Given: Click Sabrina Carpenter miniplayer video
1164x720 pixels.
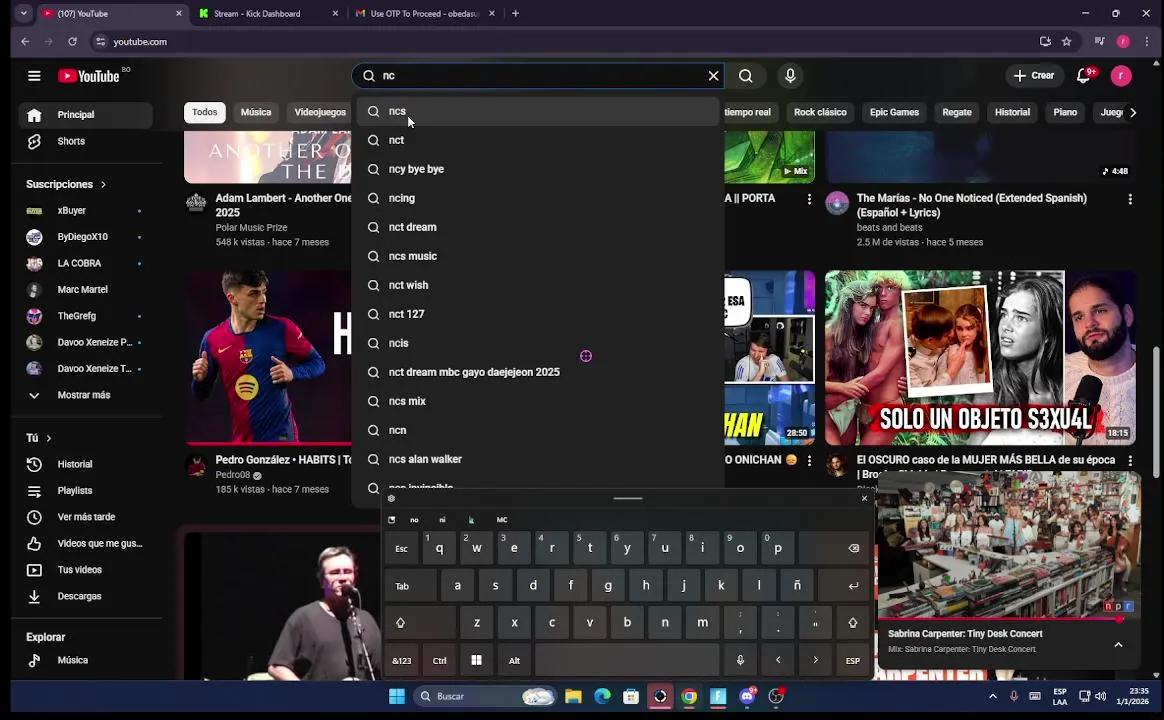Looking at the screenshot, I should (1009, 545).
